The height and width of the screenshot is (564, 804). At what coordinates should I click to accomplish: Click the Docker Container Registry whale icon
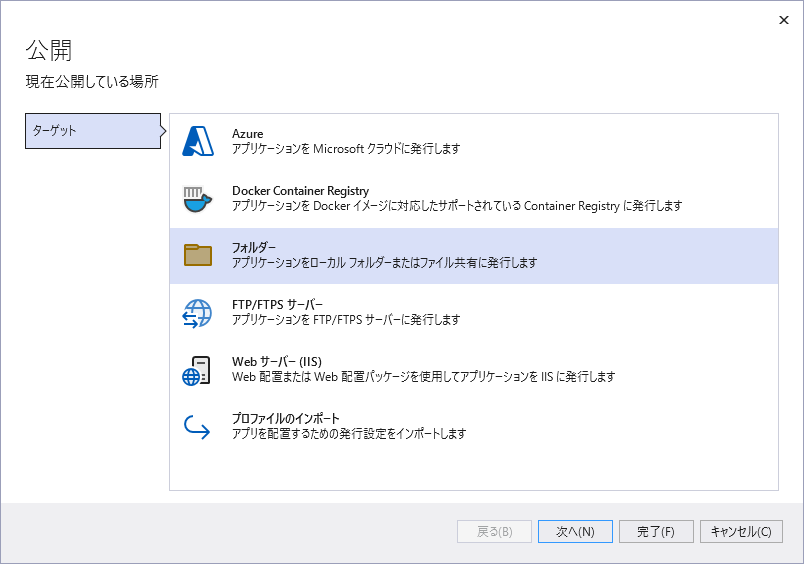198,199
